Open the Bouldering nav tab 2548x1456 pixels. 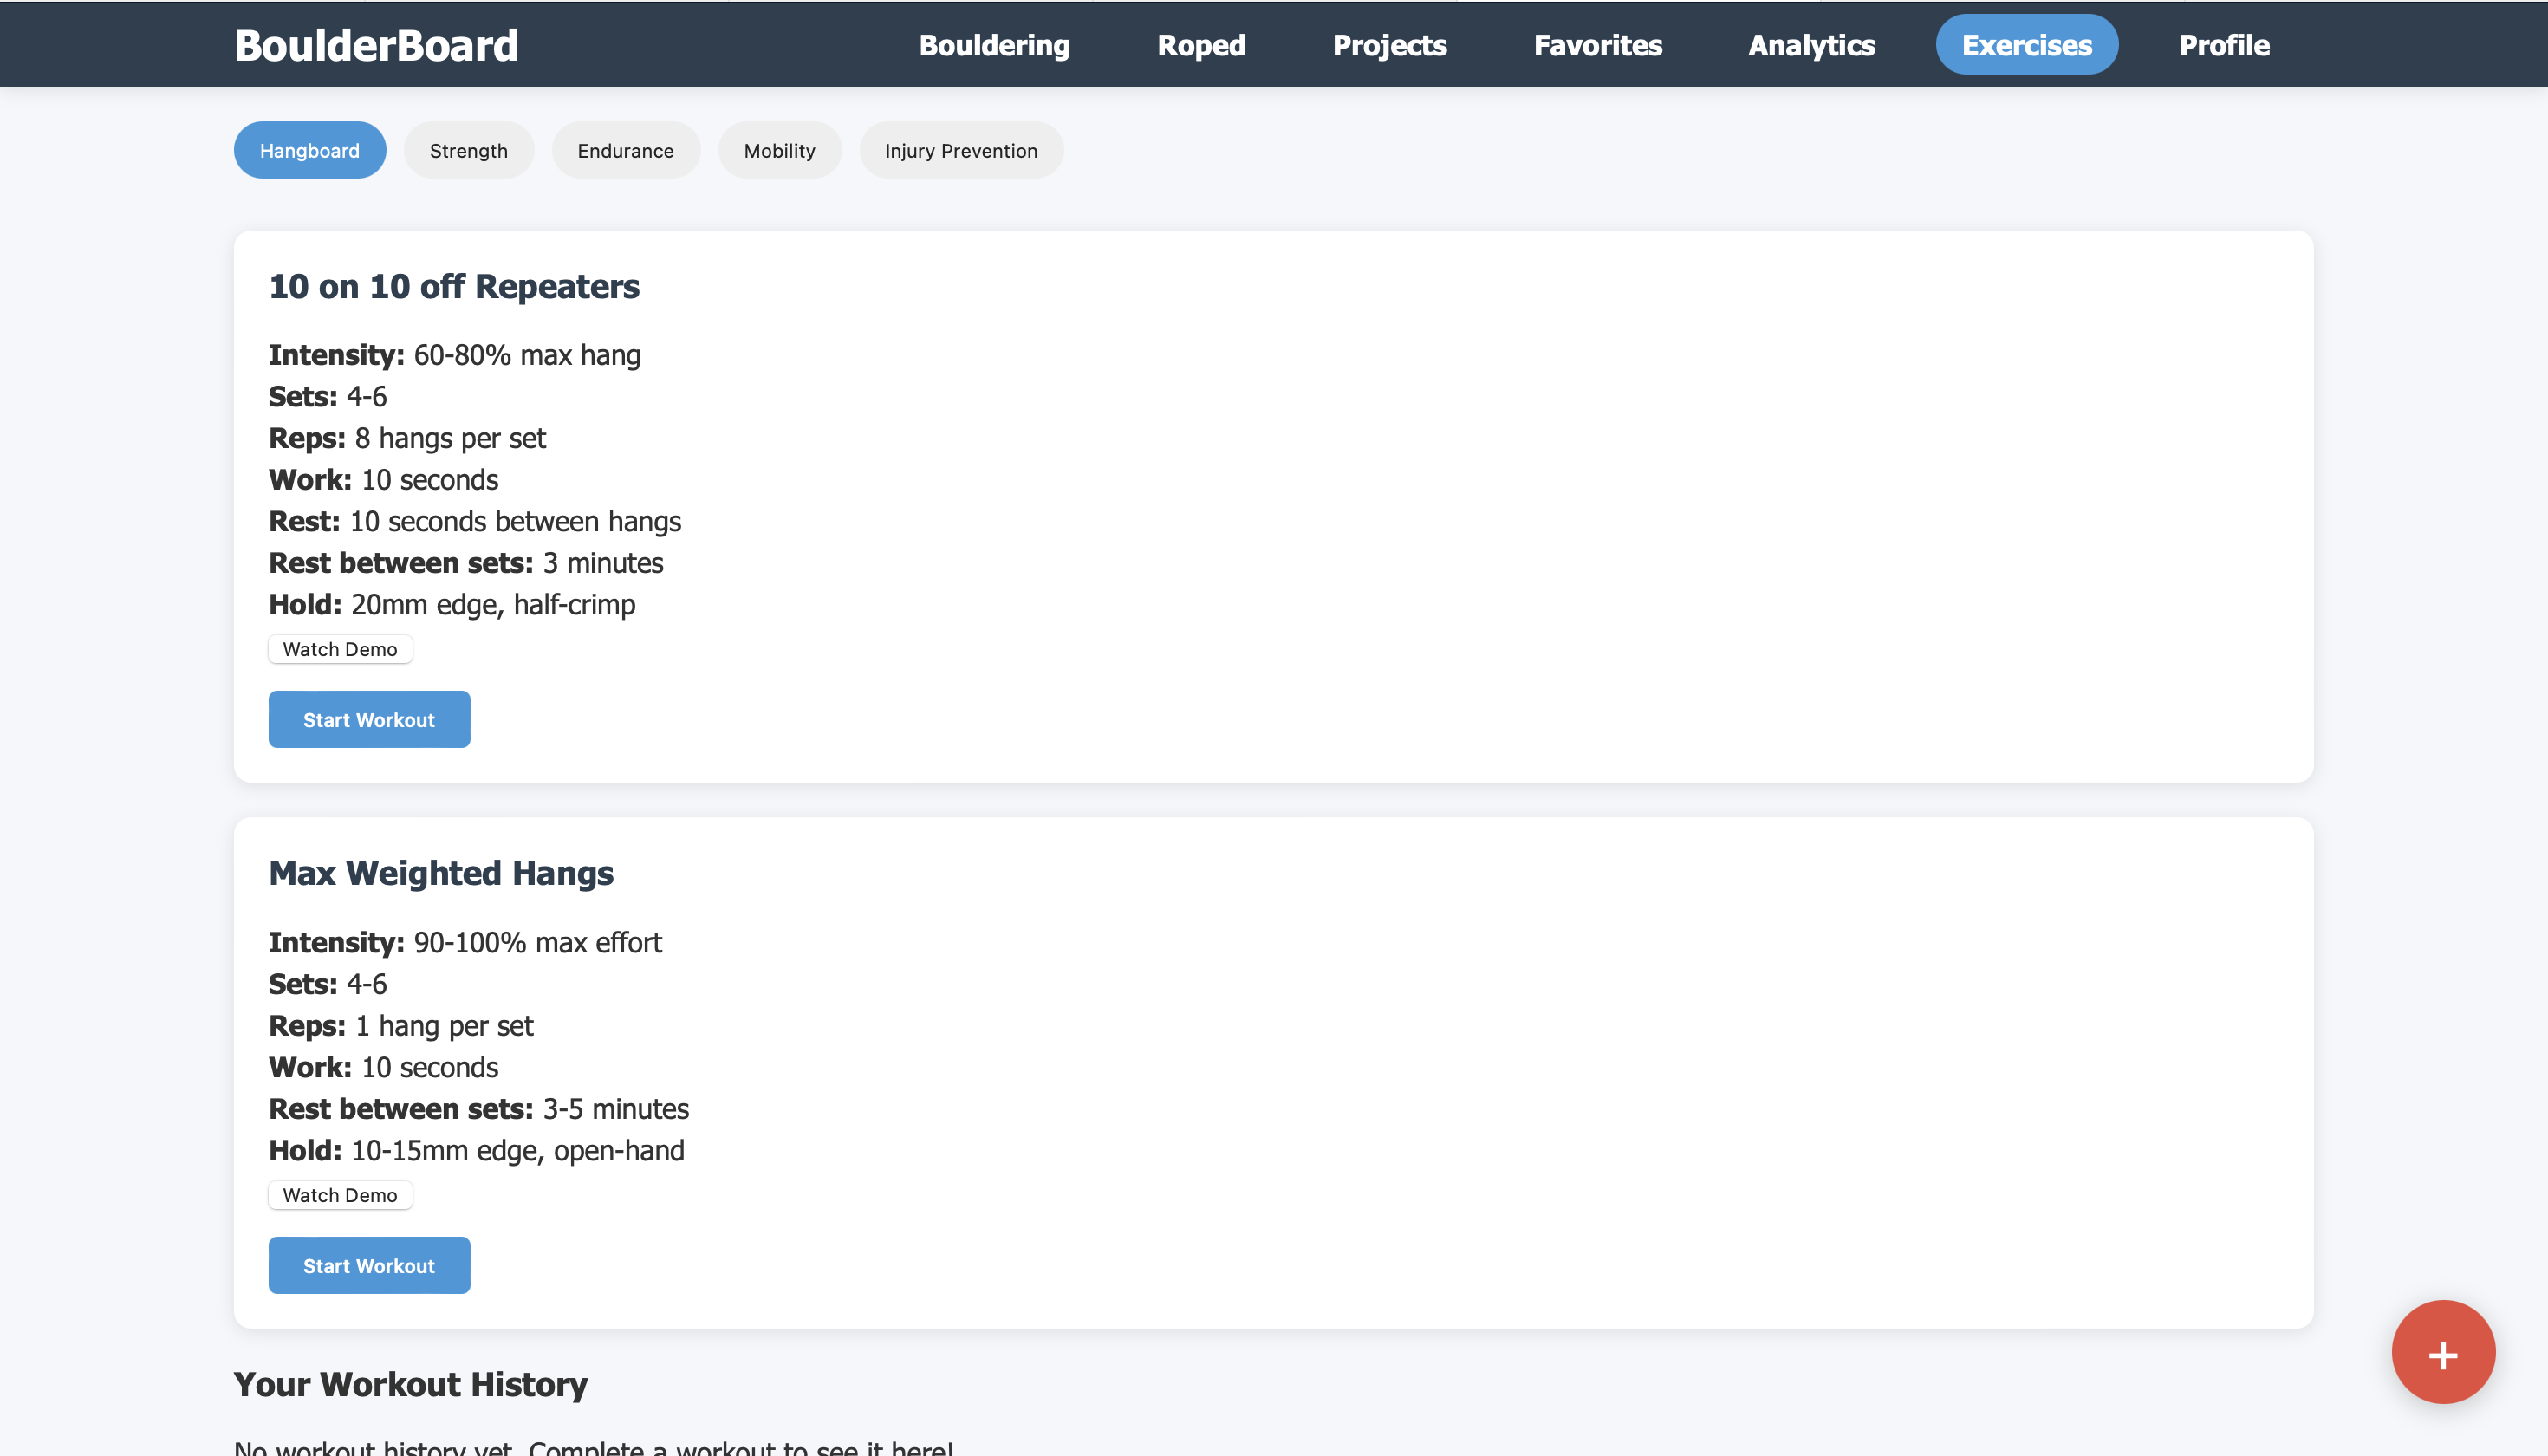click(x=994, y=45)
